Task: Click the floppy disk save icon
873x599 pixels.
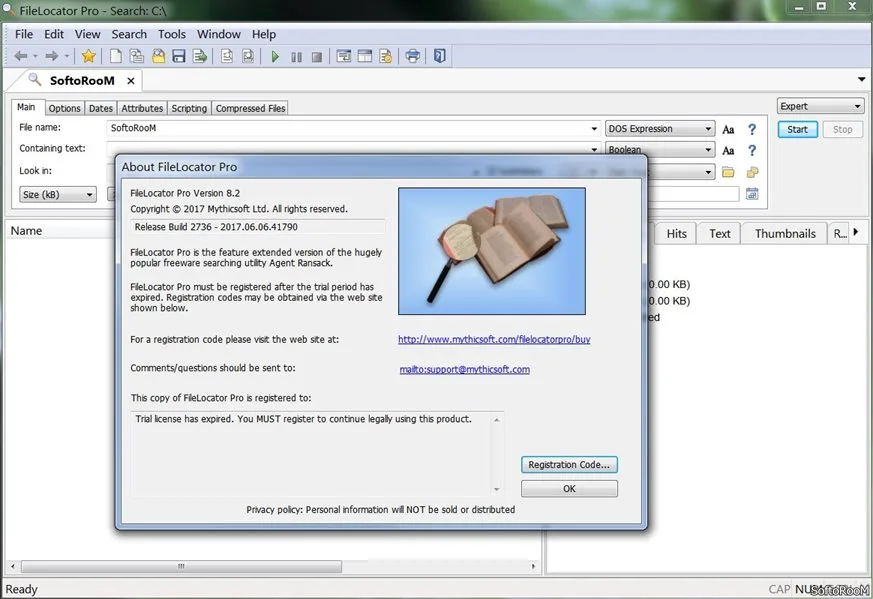Action: coord(179,56)
